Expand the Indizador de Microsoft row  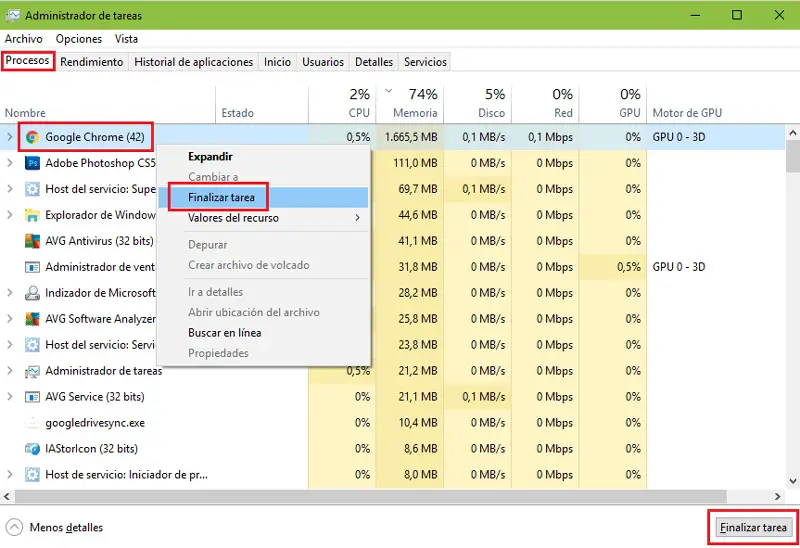click(9, 293)
